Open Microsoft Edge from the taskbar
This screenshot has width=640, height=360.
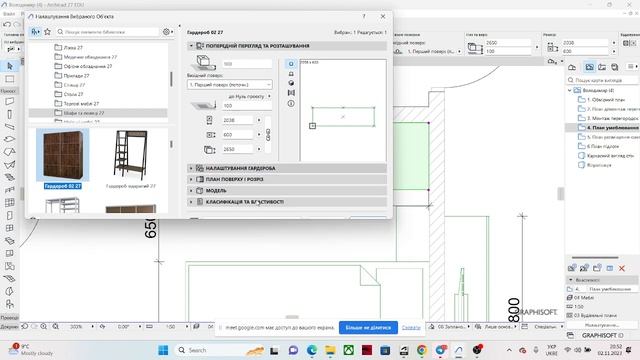(312, 350)
